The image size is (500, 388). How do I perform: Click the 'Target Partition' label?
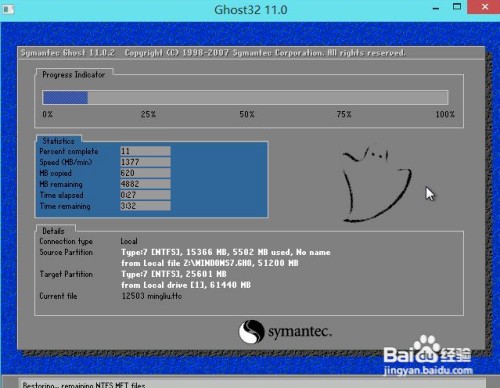pos(66,274)
